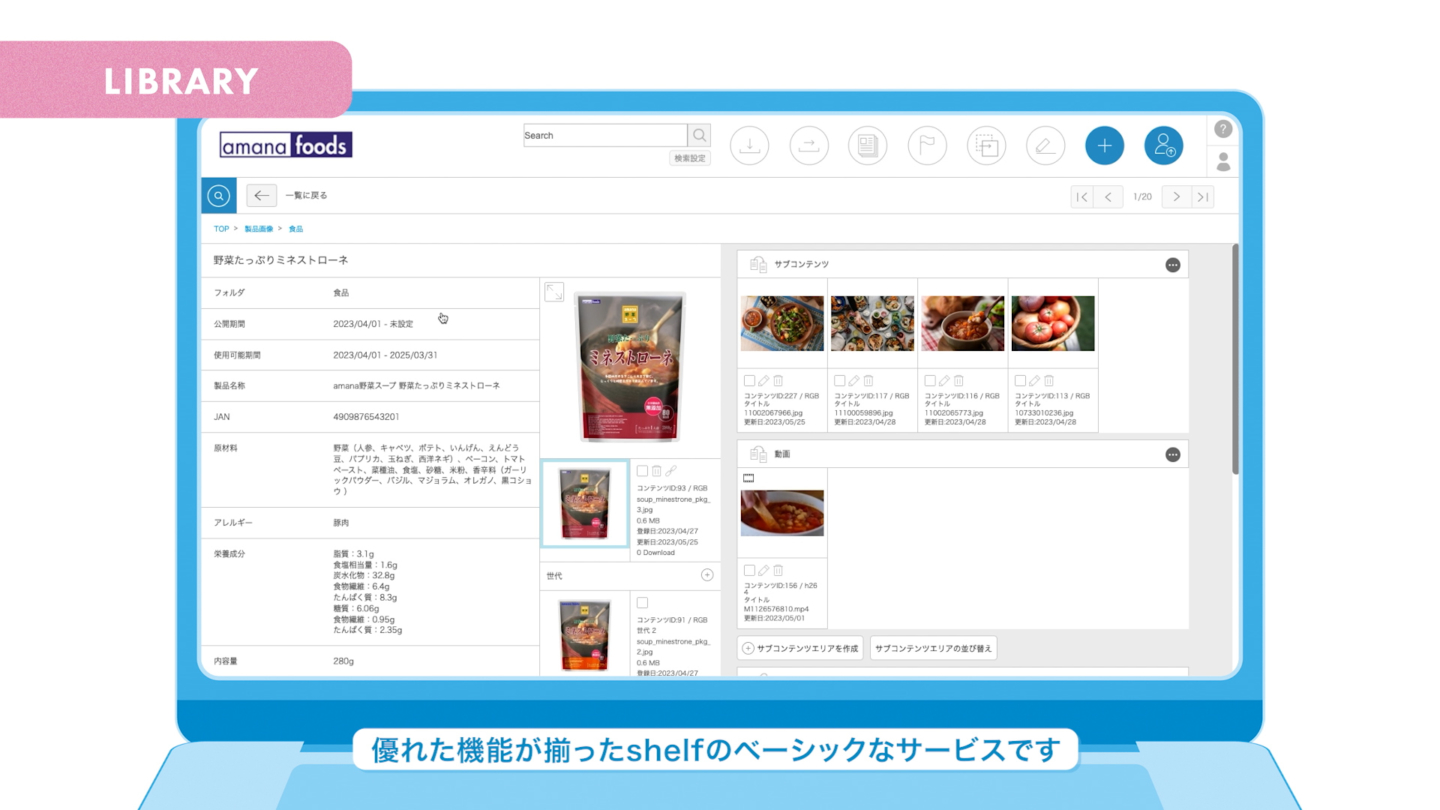Image resolution: width=1440 pixels, height=810 pixels.
Task: Click the pencil edit icon in toolbar
Action: click(x=1045, y=146)
